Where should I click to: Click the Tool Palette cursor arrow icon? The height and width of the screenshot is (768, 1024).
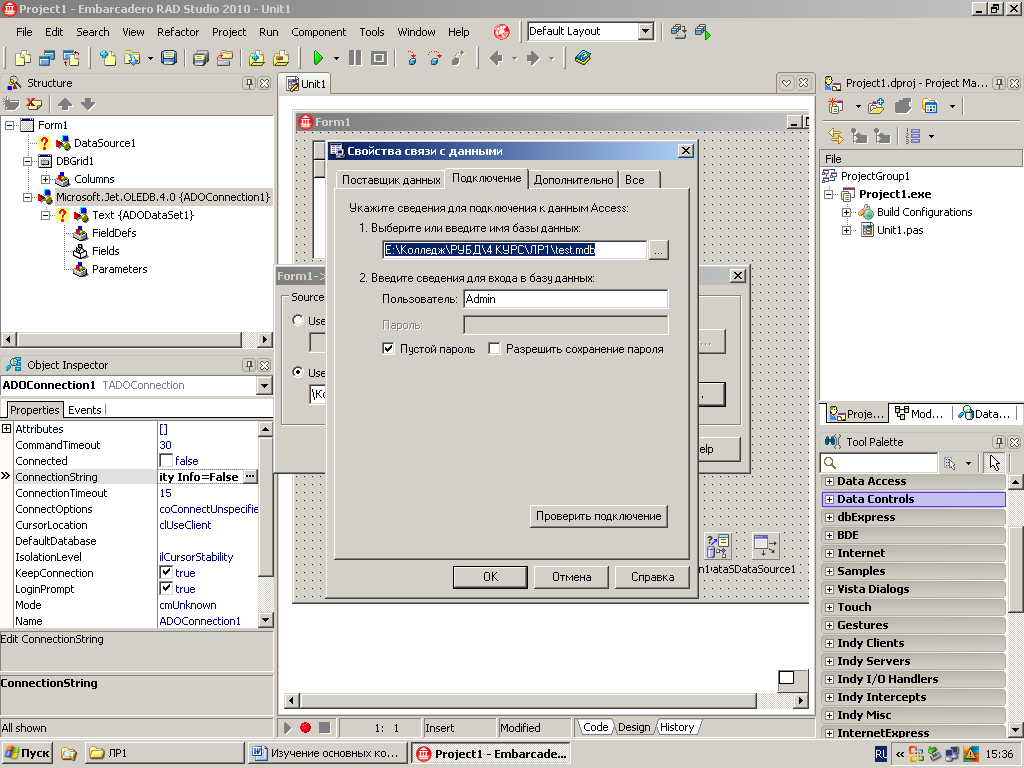[x=995, y=462]
